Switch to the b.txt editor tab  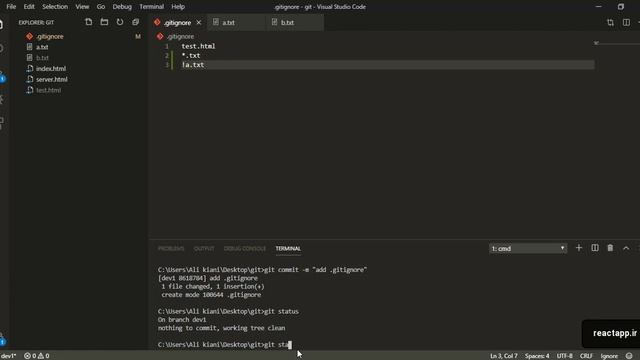tap(295, 22)
